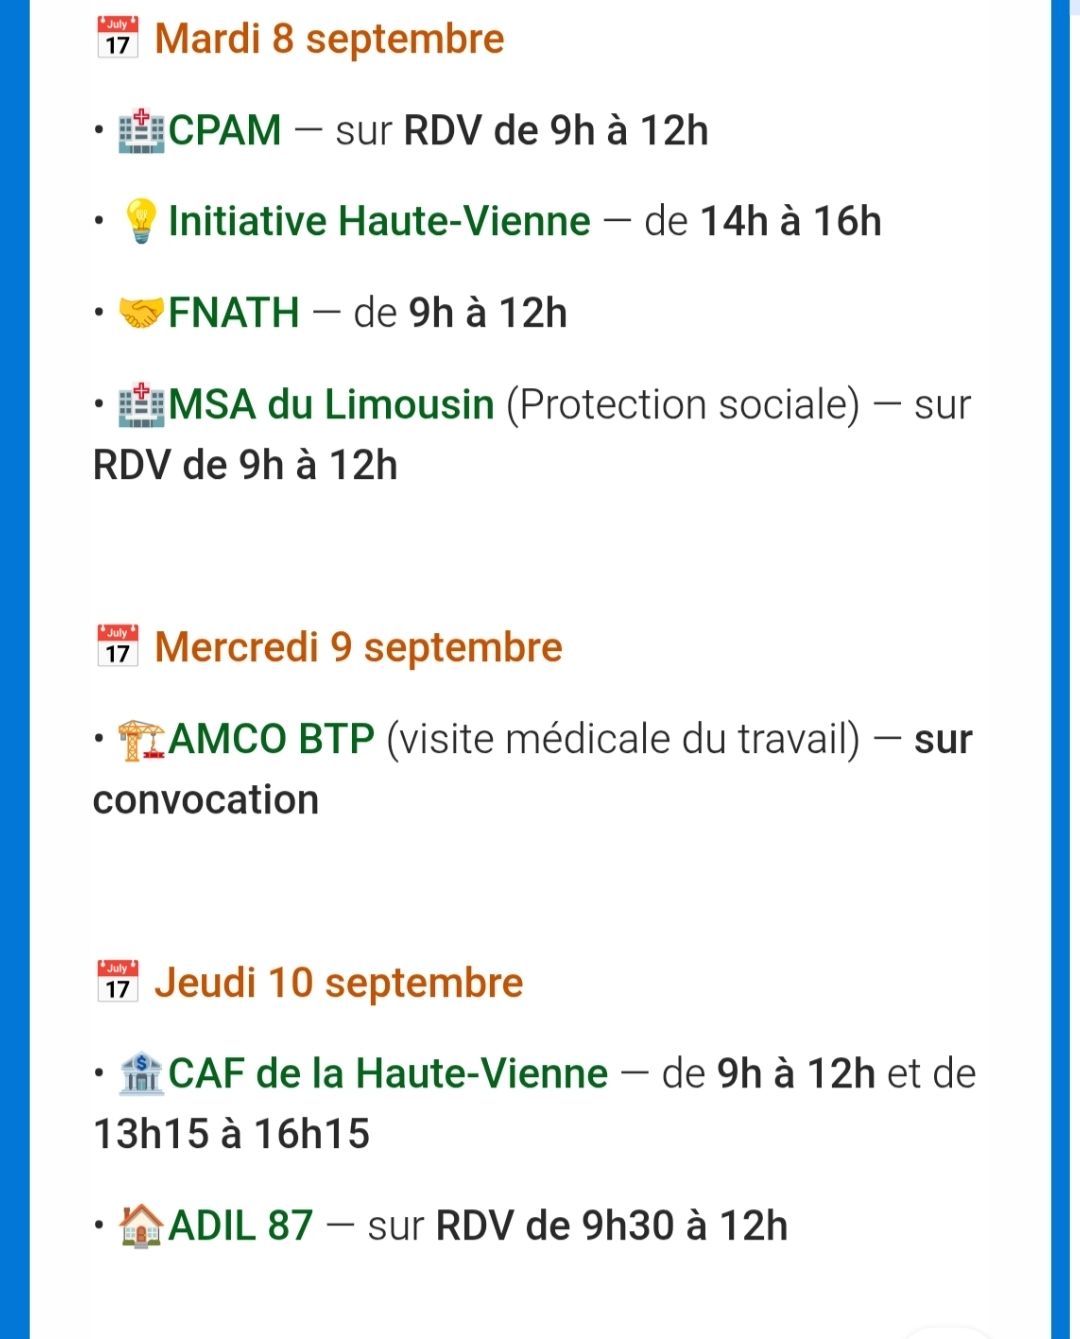1080x1339 pixels.
Task: Select the ADIL 87 label
Action: tap(241, 1226)
